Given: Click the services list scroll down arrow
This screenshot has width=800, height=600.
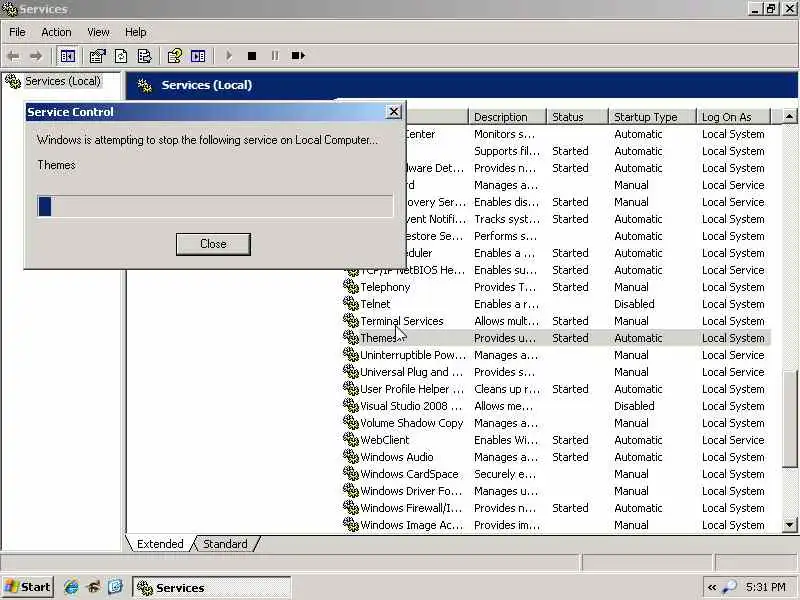Looking at the screenshot, I should click(789, 524).
